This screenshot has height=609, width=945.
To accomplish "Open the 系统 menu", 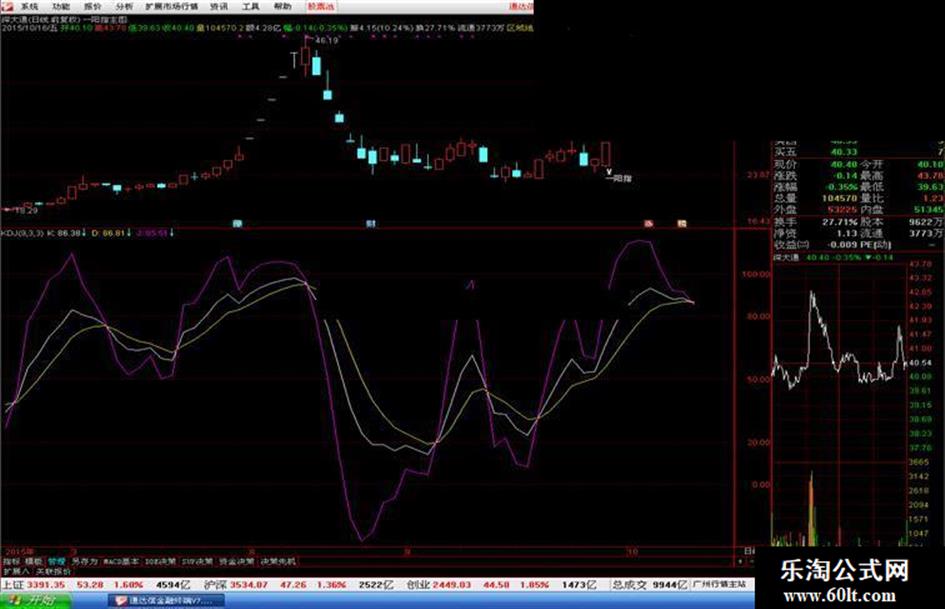I will click(x=29, y=7).
